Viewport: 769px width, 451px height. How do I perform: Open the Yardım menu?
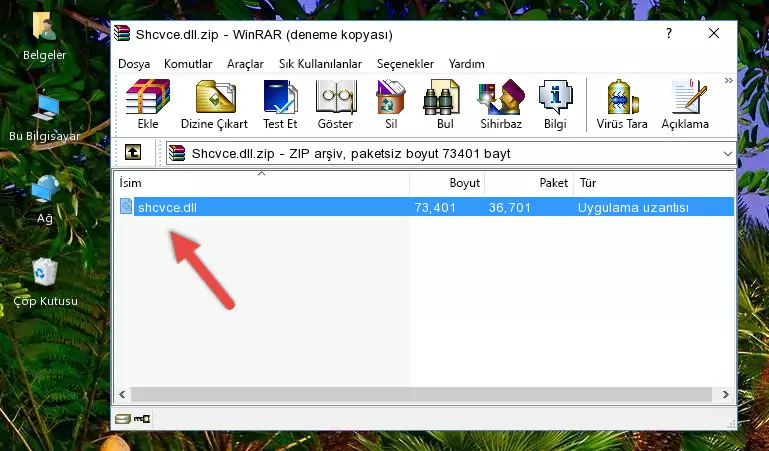click(x=466, y=64)
